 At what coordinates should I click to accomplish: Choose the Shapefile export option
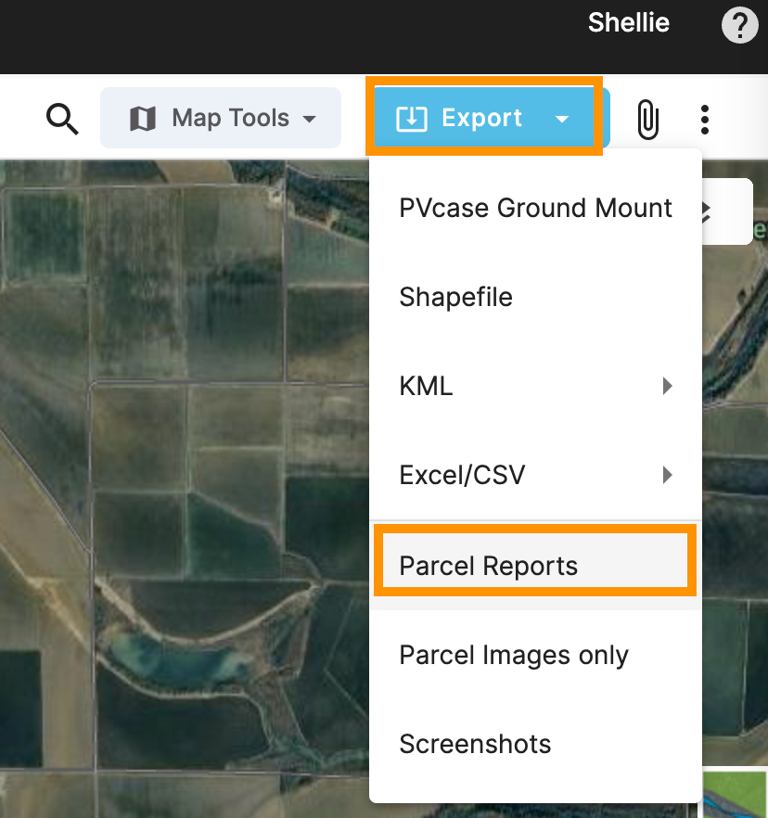455,297
